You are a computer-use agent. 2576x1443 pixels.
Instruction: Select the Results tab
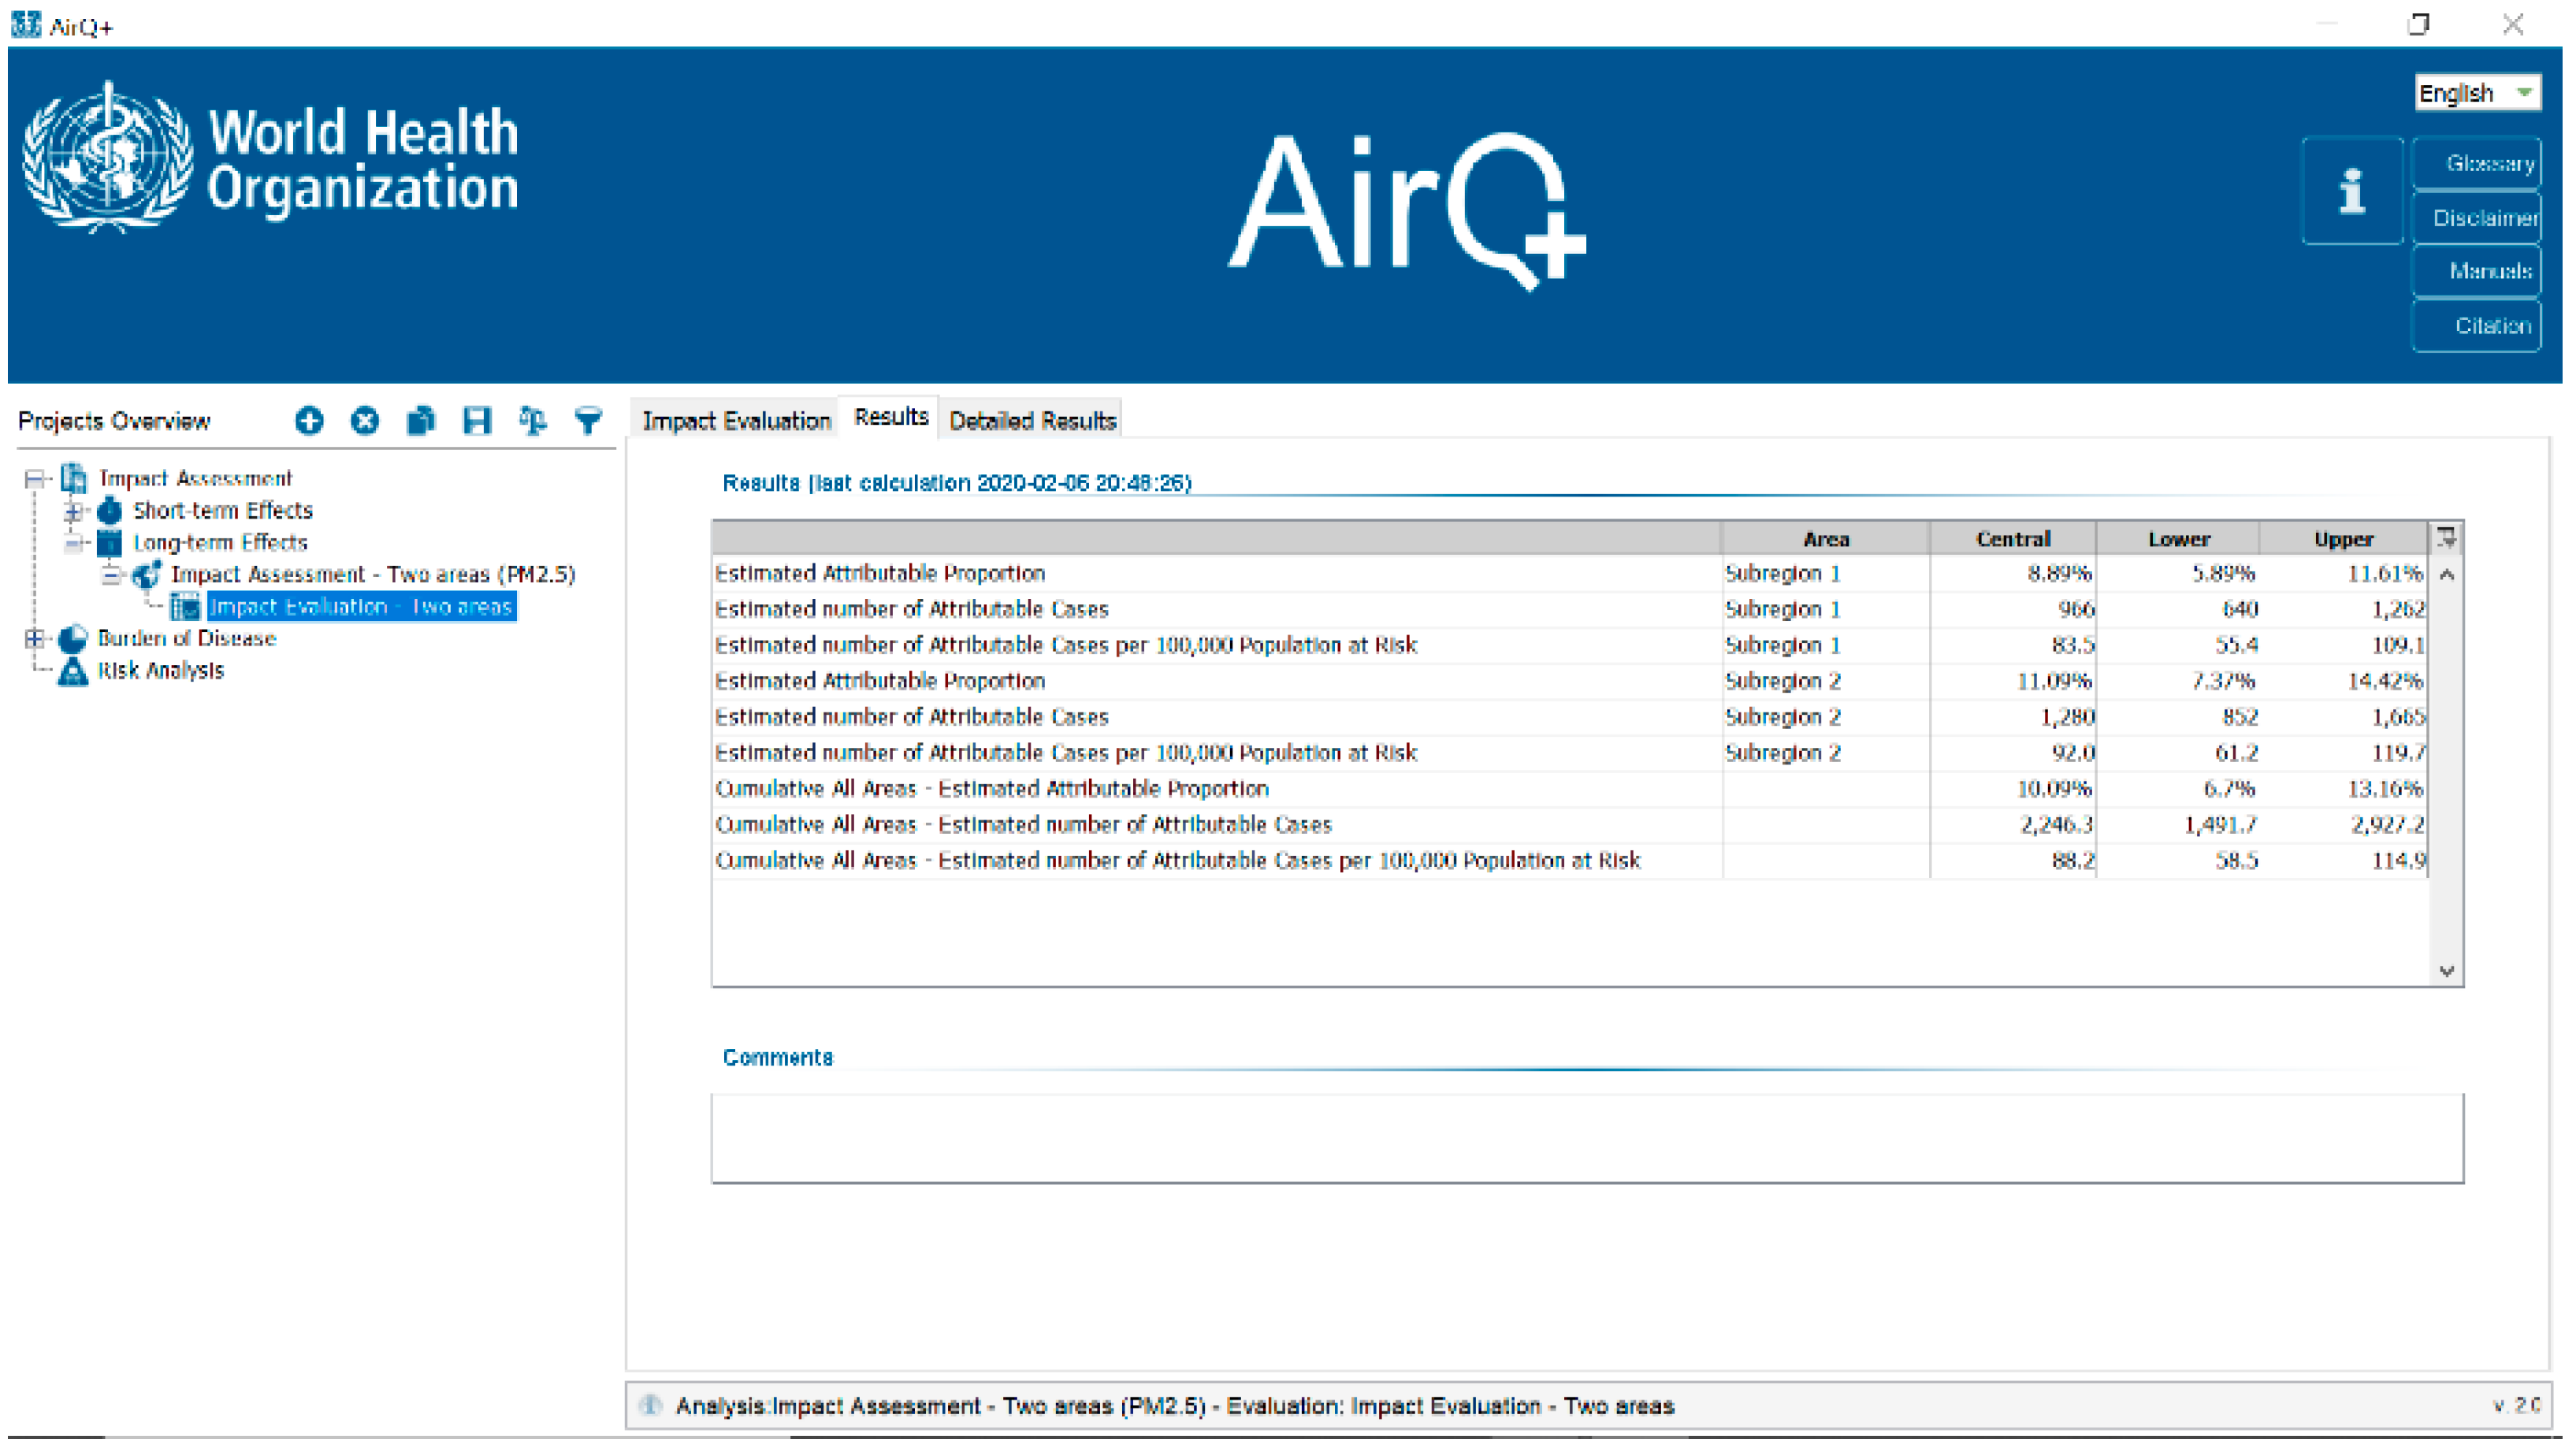pyautogui.click(x=891, y=417)
